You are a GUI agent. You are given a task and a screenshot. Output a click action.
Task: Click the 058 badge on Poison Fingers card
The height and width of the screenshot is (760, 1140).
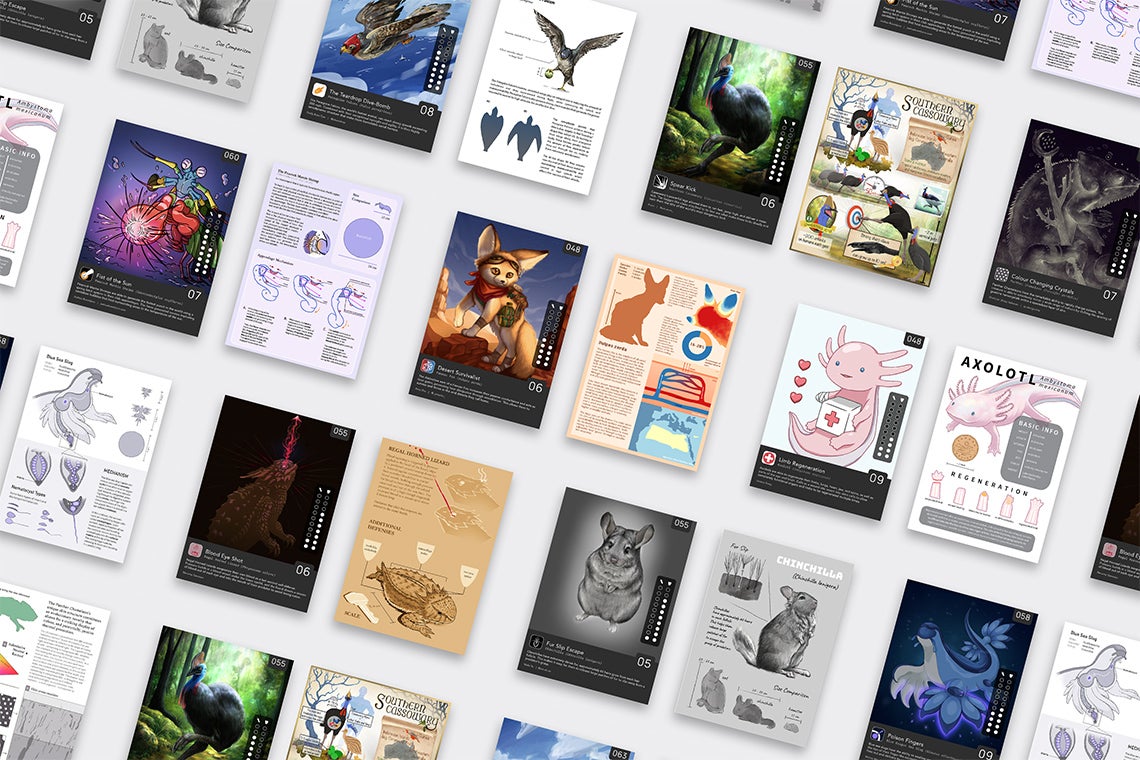pos(1020,617)
